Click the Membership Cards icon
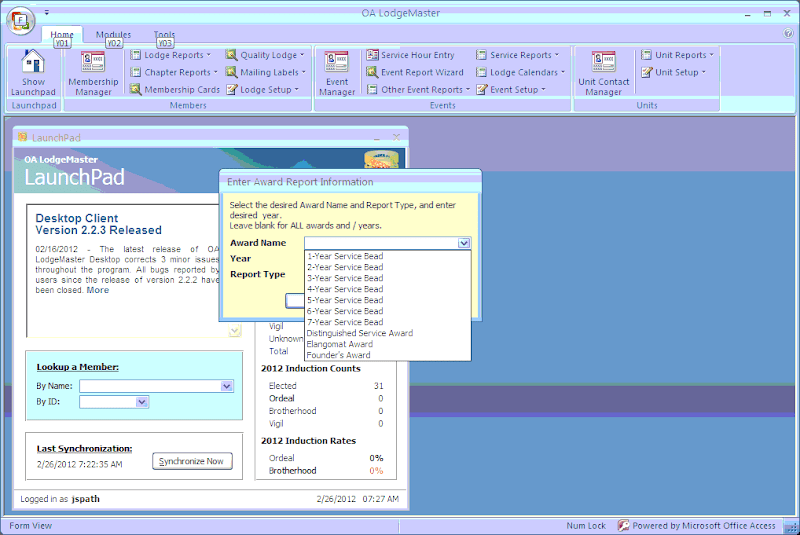The width and height of the screenshot is (800, 535). [x=135, y=89]
